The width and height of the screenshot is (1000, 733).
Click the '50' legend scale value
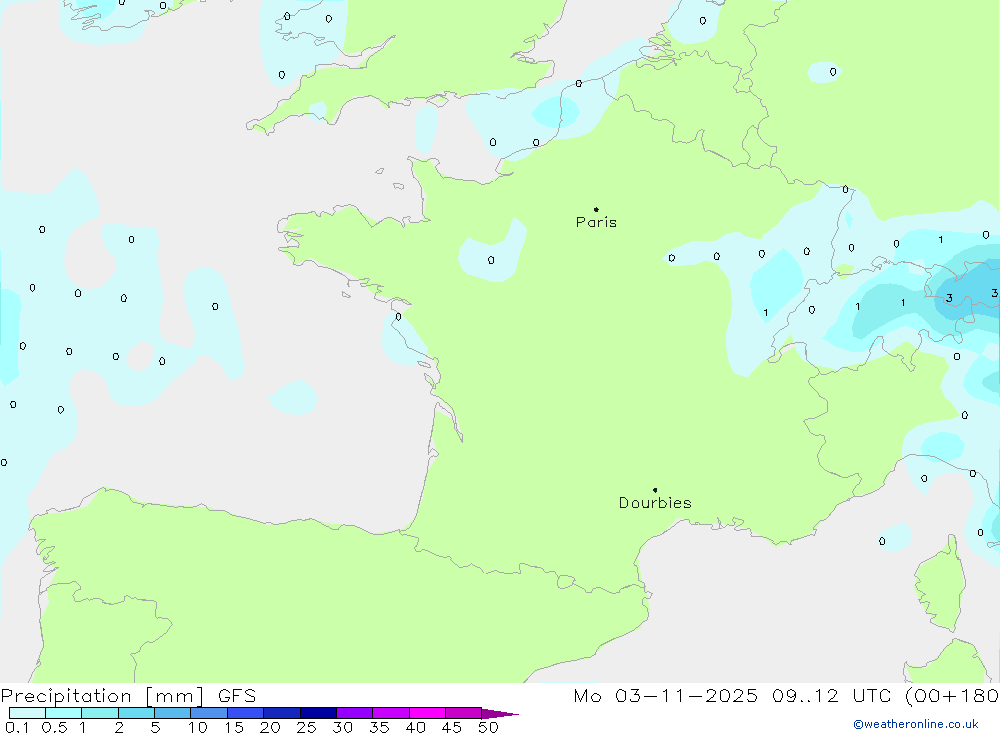[488, 727]
